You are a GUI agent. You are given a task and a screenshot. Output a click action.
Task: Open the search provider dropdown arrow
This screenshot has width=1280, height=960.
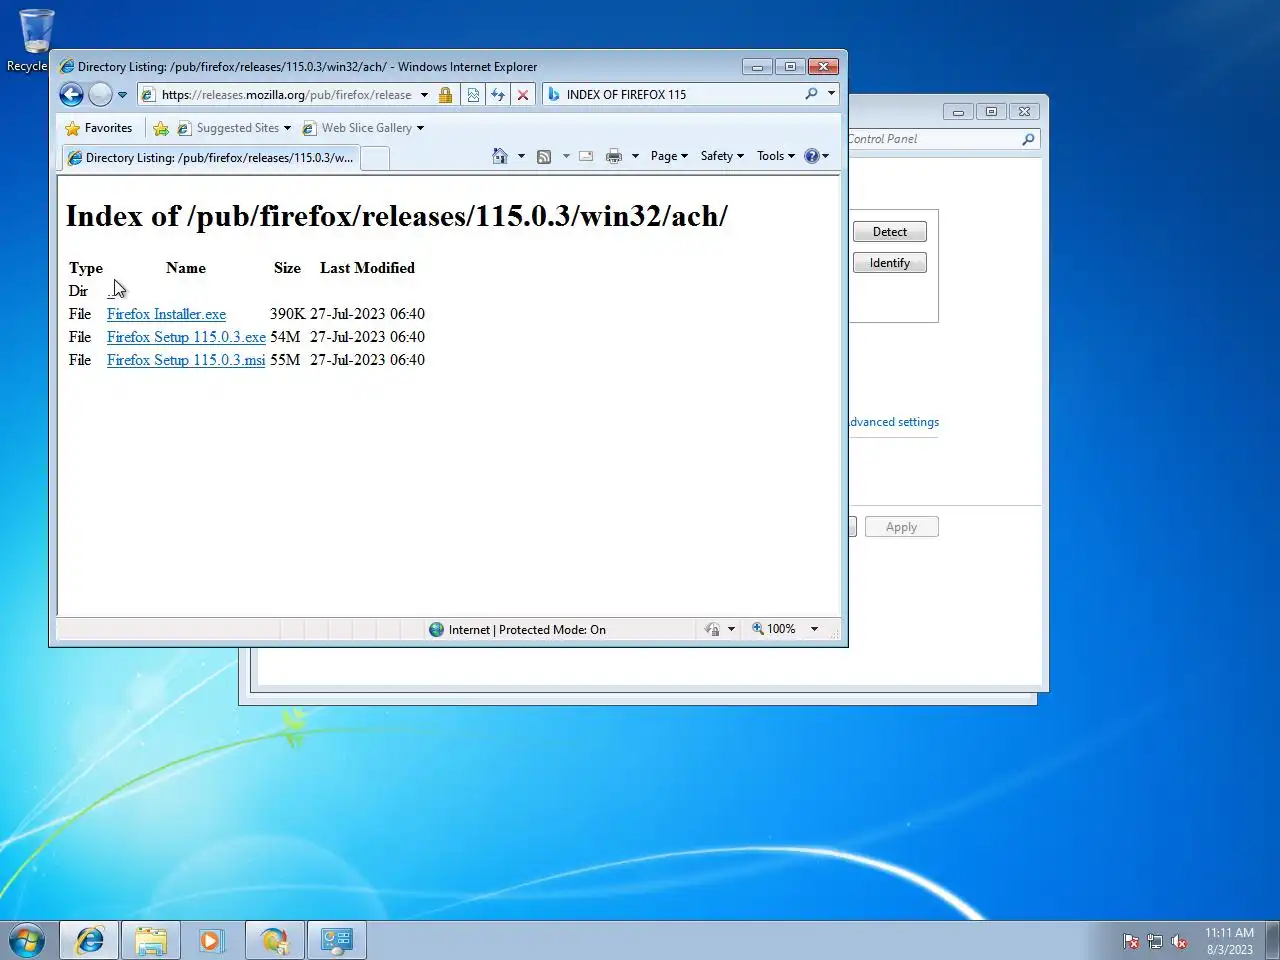point(831,94)
